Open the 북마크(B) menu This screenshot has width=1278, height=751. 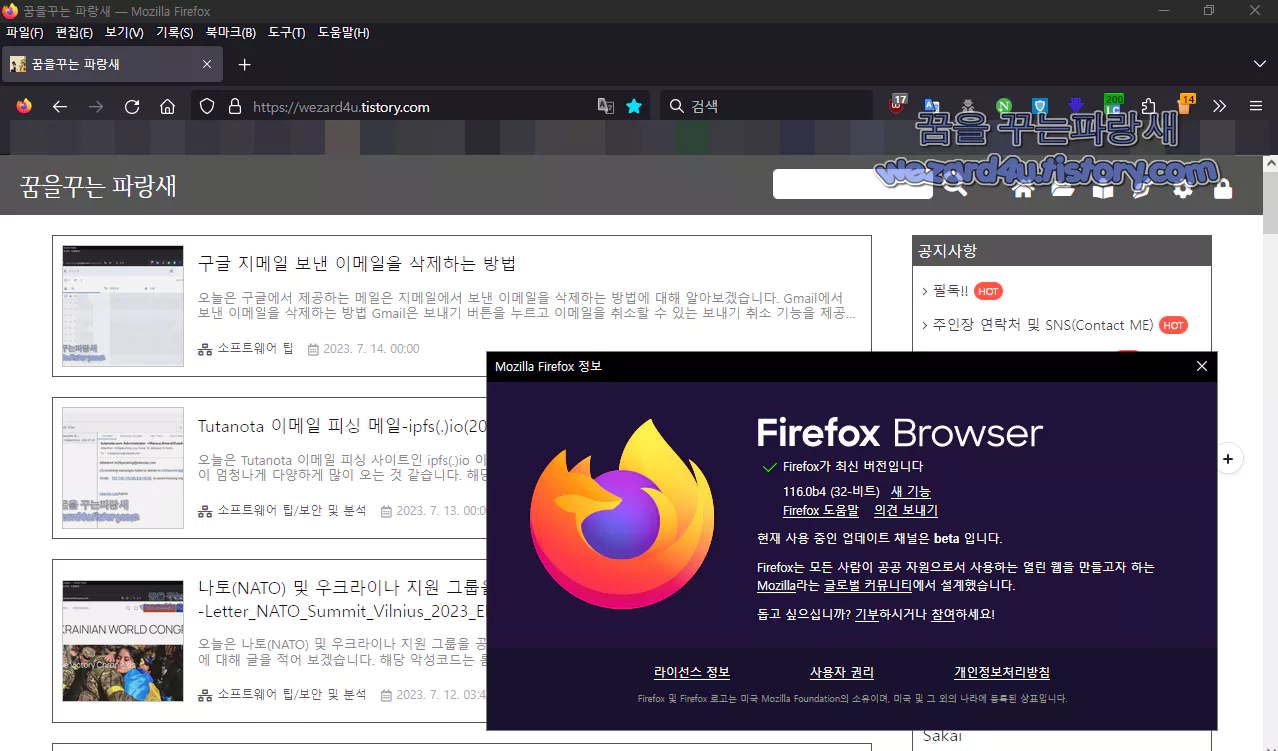pyautogui.click(x=230, y=32)
